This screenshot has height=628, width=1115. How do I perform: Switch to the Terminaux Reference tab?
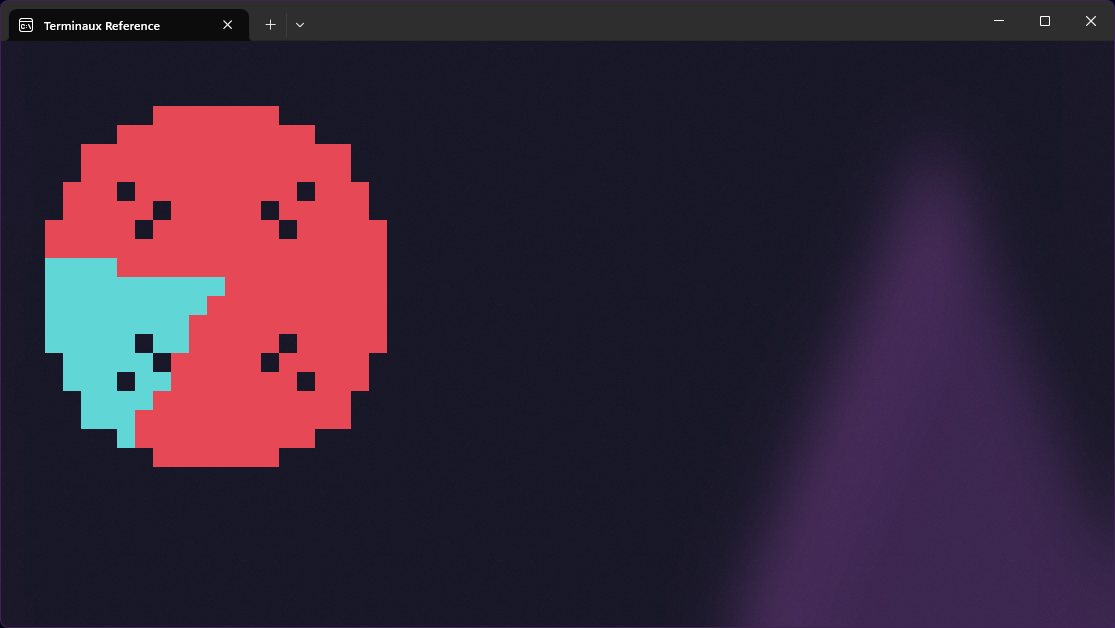[110, 25]
